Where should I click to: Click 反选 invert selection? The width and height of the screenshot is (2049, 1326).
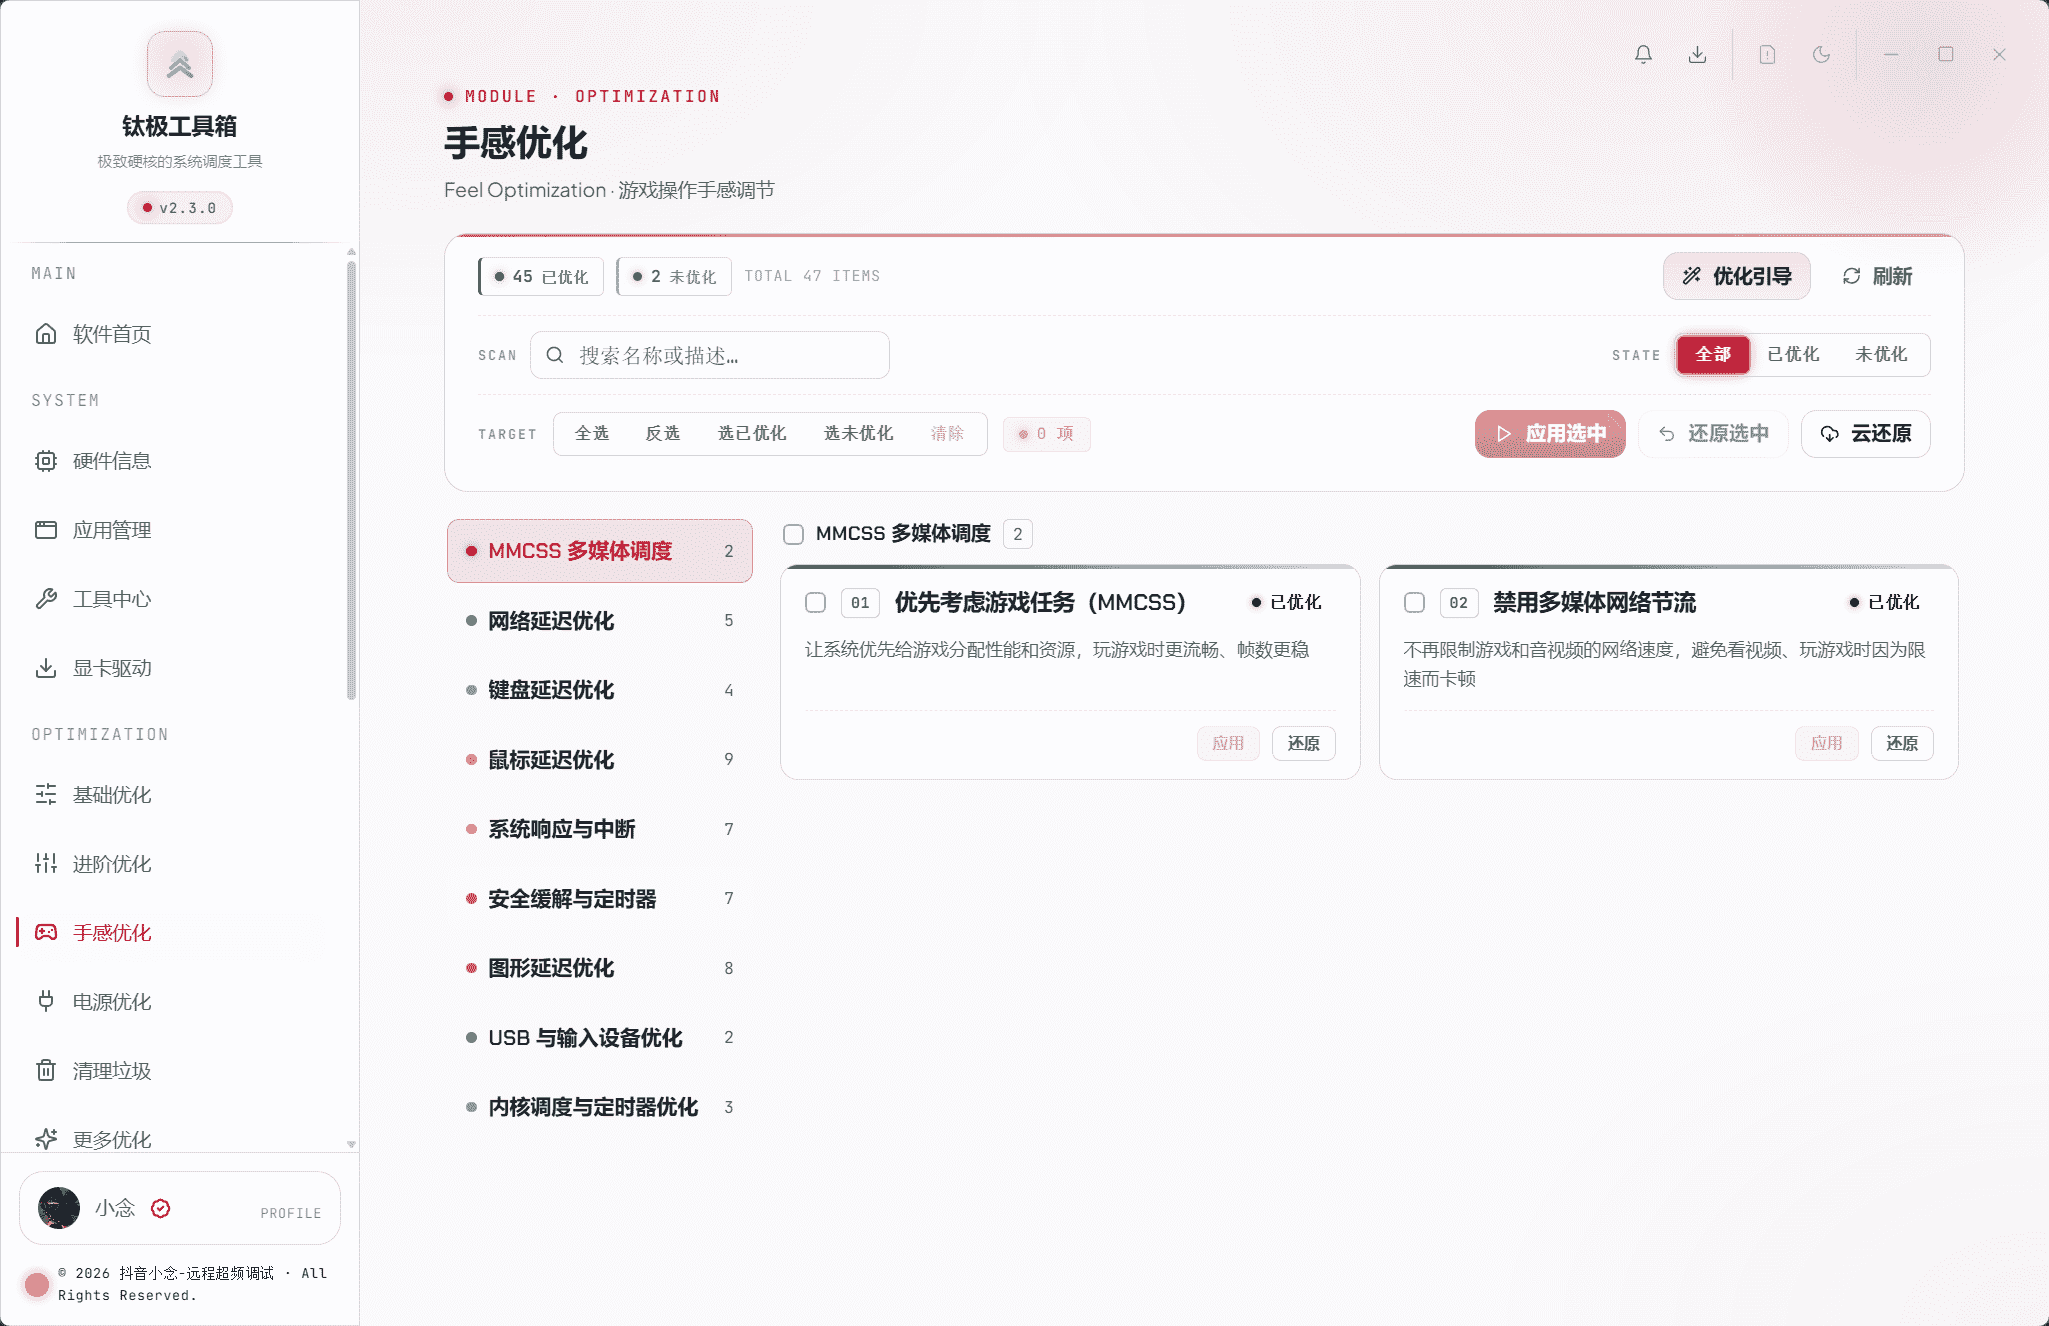point(662,433)
